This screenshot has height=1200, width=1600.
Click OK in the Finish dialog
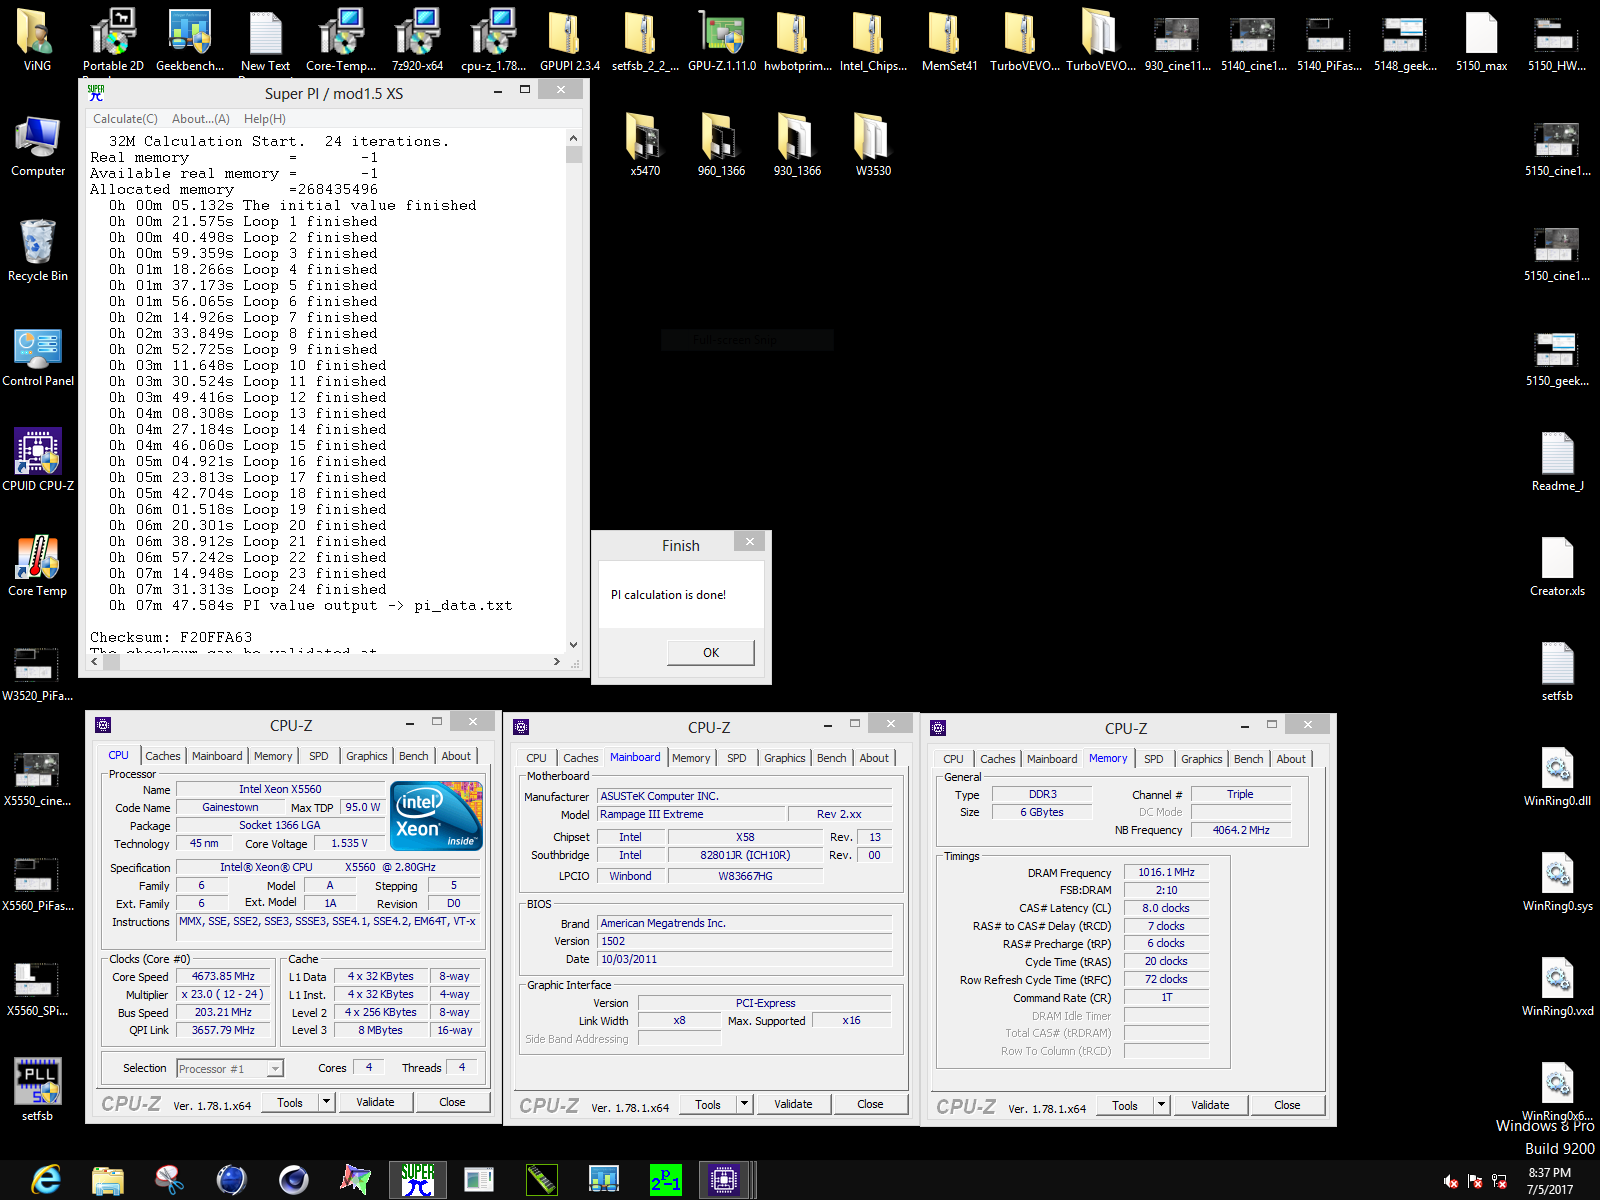711,652
